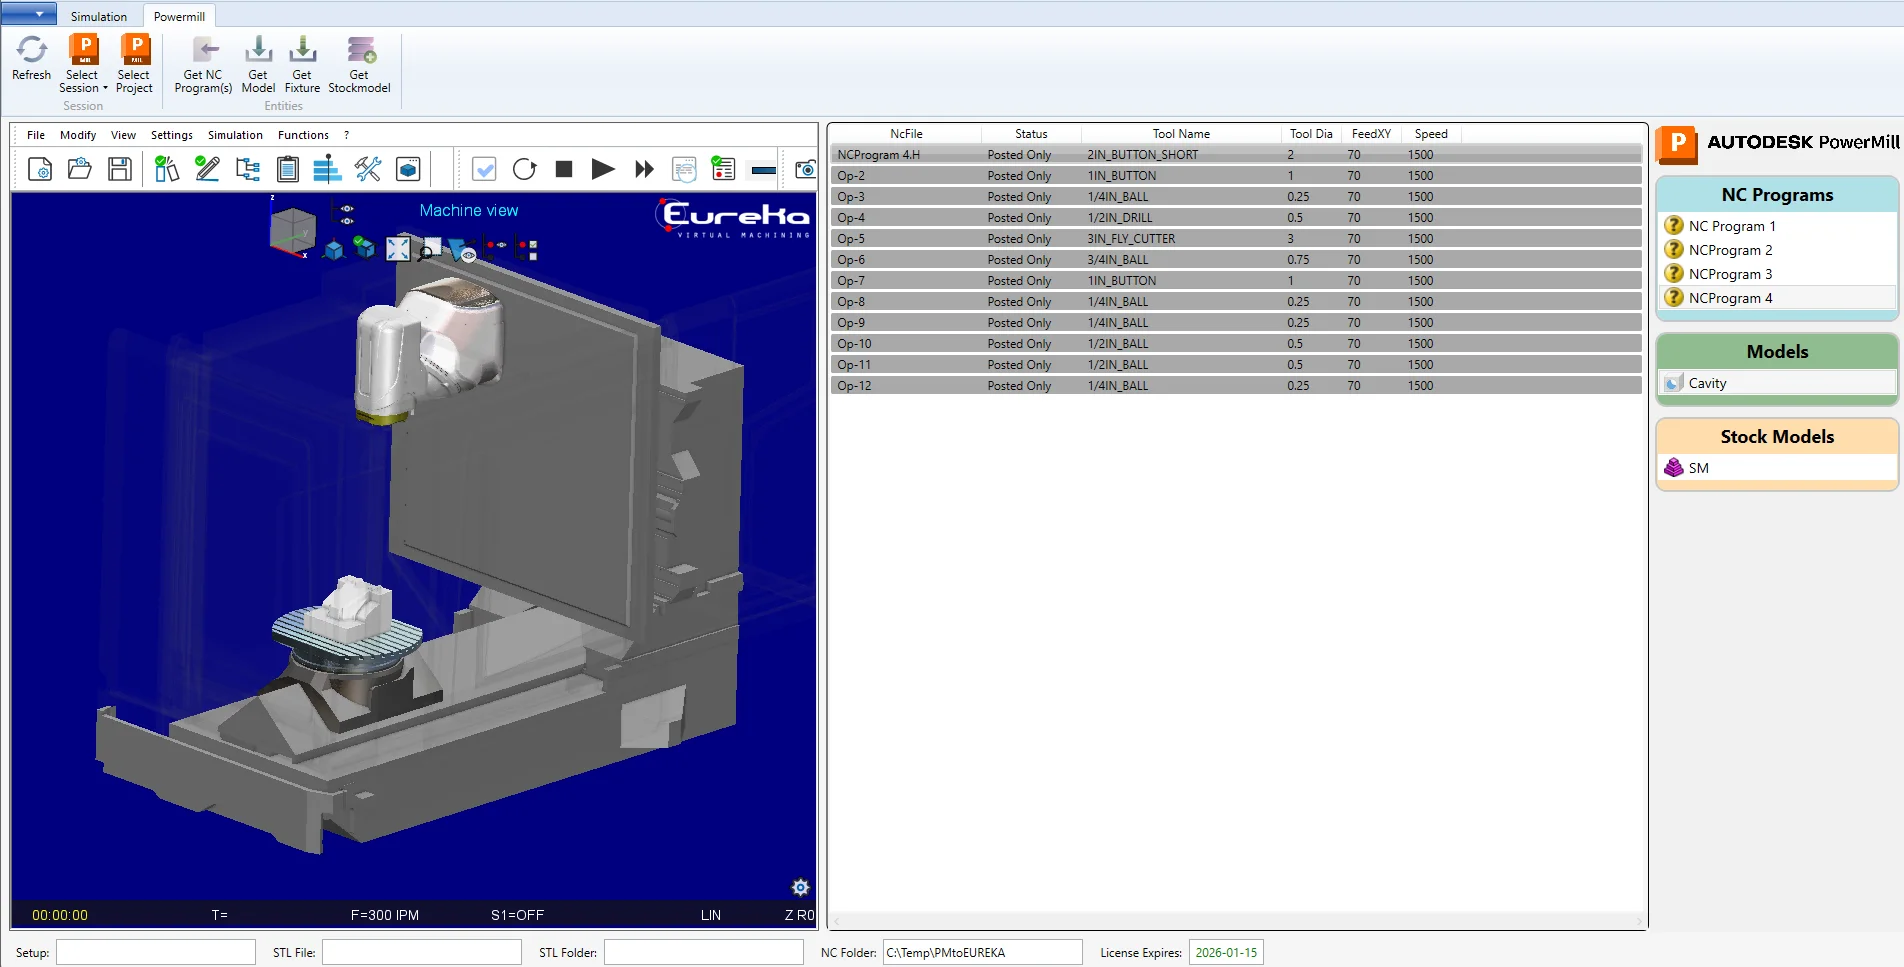Image resolution: width=1904 pixels, height=967 pixels.
Task: Click Get Fixture icon
Action: [x=302, y=50]
